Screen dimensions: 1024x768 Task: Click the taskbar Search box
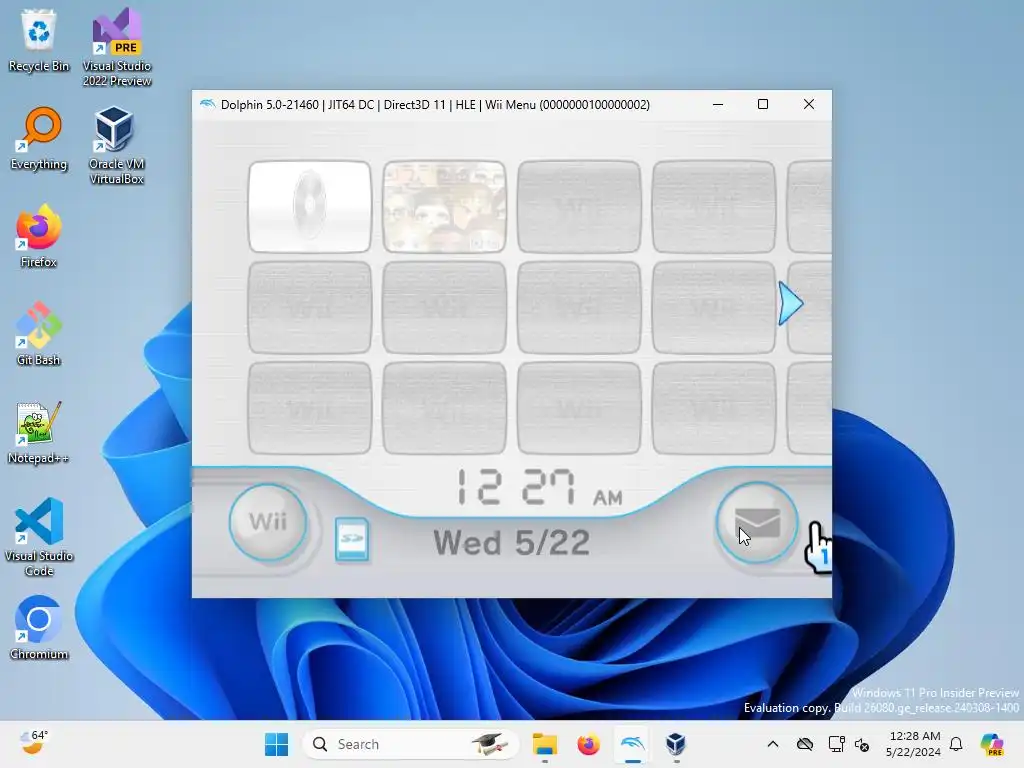410,744
